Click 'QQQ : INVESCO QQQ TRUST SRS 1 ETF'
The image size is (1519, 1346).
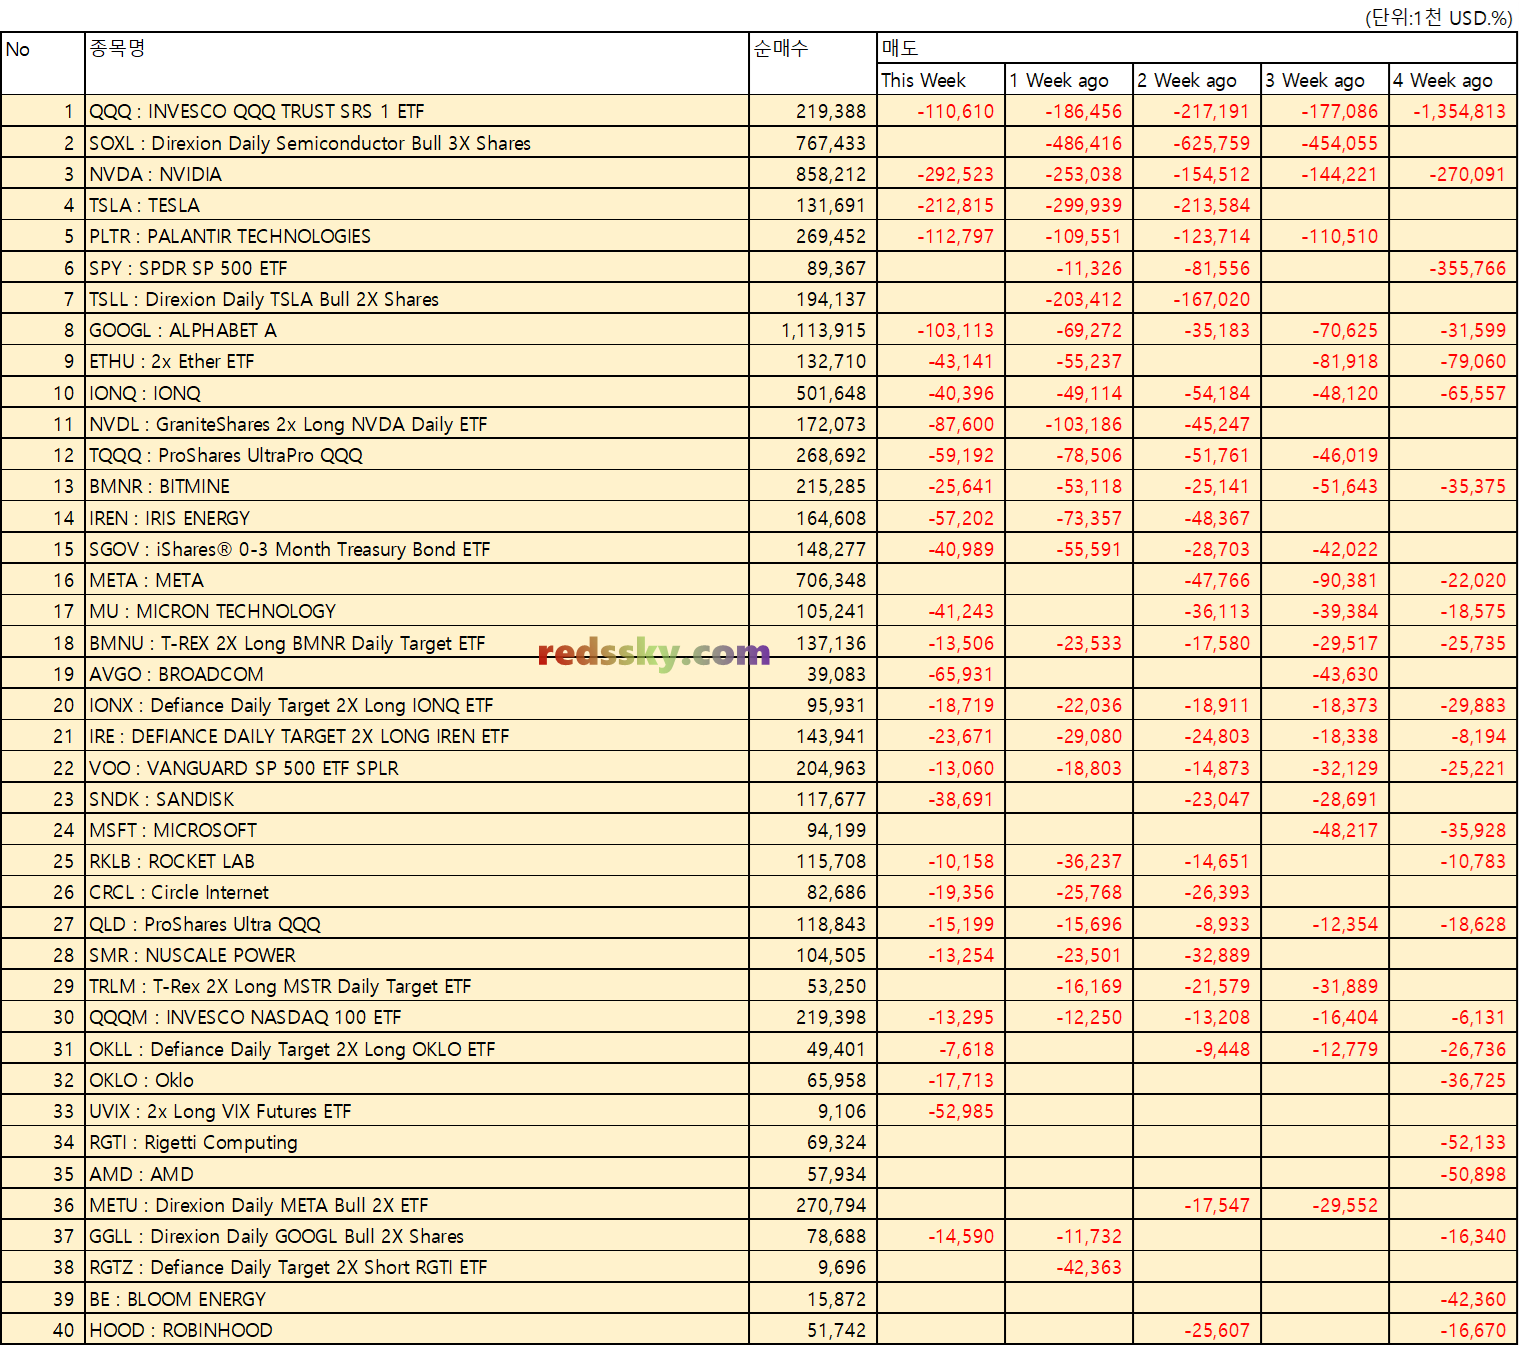(x=417, y=111)
